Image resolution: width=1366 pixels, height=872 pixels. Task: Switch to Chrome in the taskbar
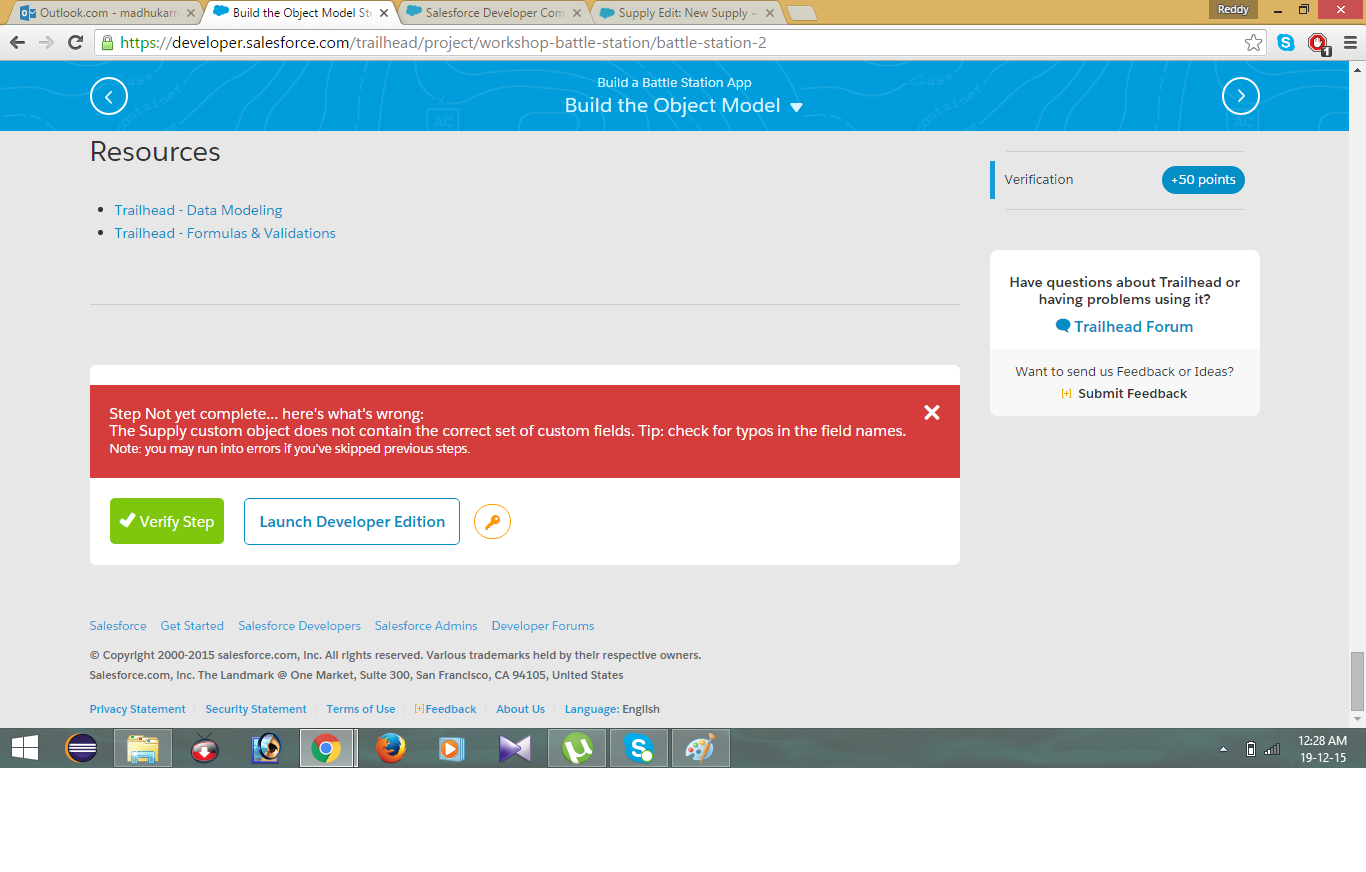pos(327,748)
